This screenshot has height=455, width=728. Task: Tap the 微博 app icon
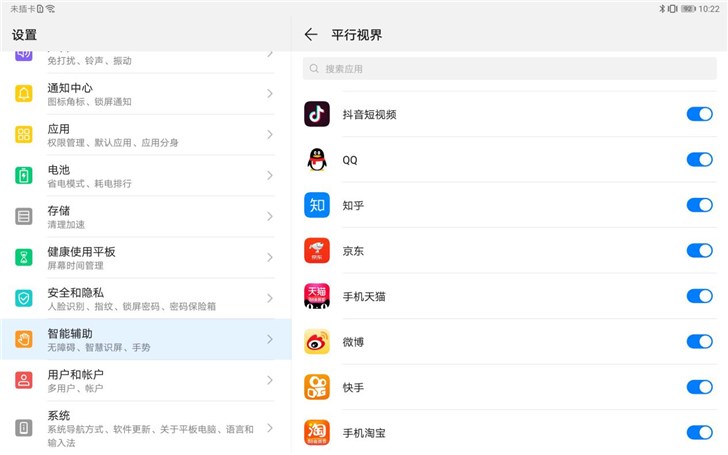tap(317, 341)
